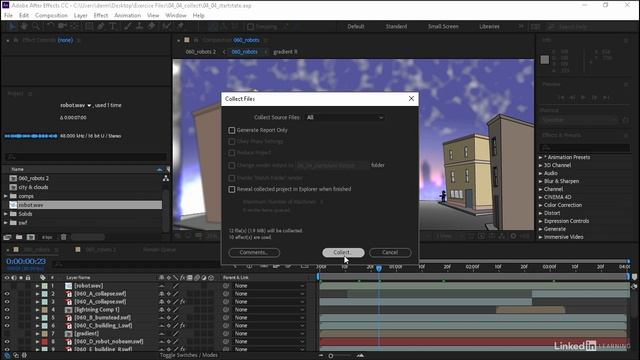Create a new folder in Project panel
640x360 pixels.
pos(19,237)
